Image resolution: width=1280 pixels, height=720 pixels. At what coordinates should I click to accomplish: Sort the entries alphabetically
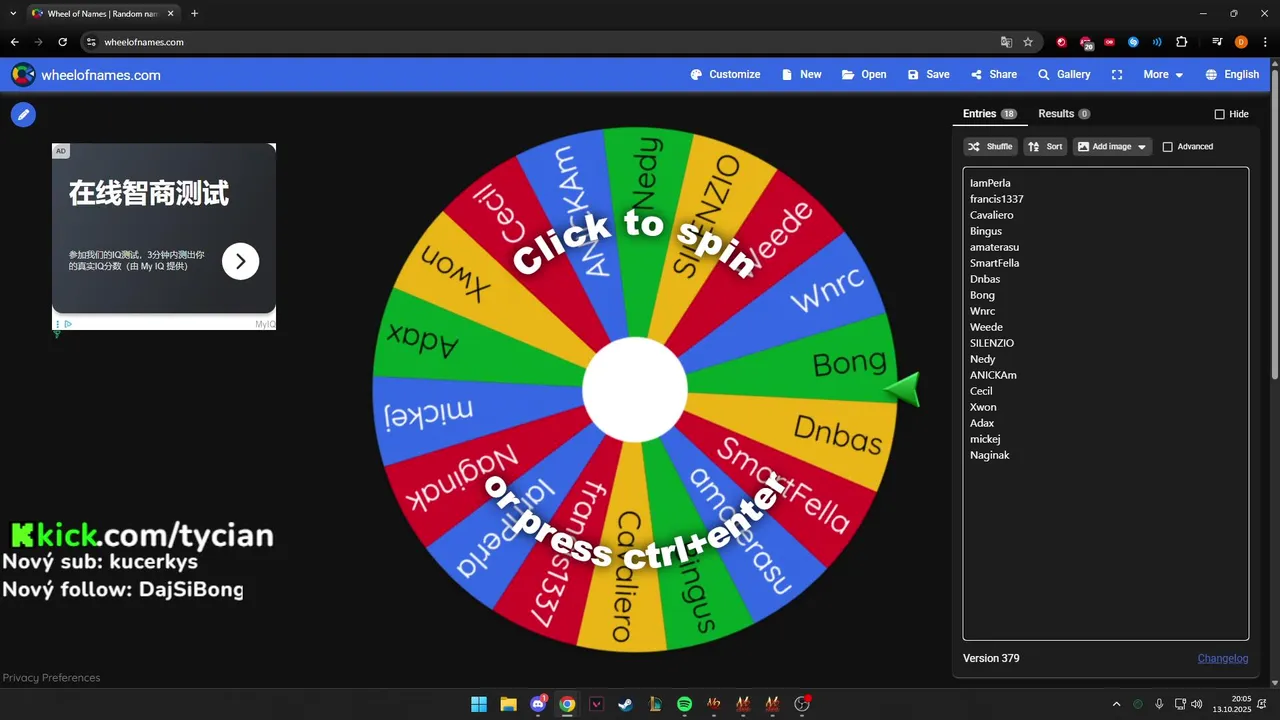coord(1045,147)
